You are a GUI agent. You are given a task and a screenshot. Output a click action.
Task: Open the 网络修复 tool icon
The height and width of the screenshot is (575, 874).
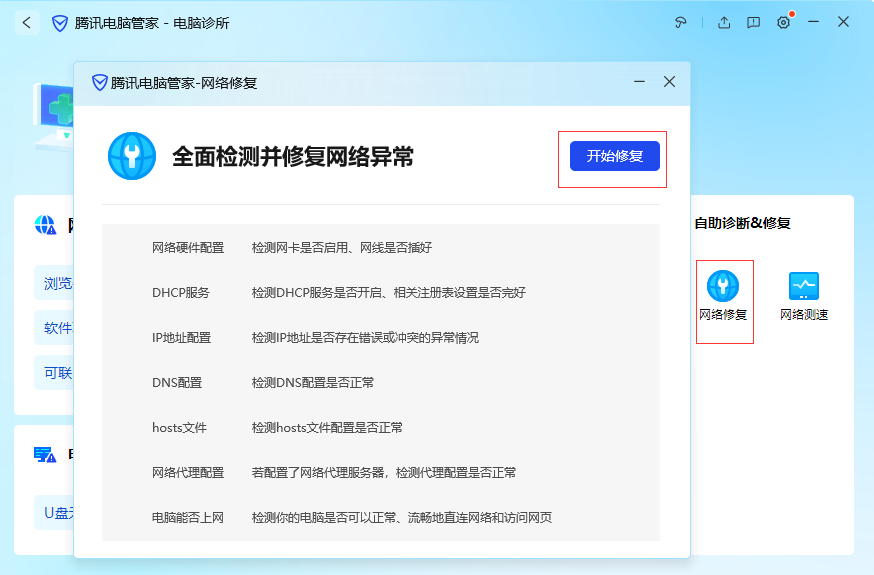(x=723, y=286)
